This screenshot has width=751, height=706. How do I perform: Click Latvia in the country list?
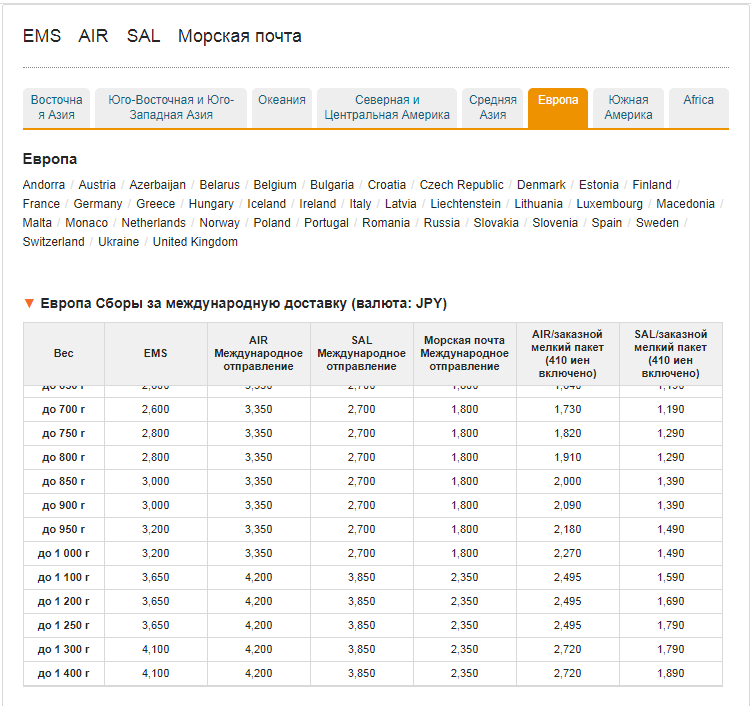(401, 204)
